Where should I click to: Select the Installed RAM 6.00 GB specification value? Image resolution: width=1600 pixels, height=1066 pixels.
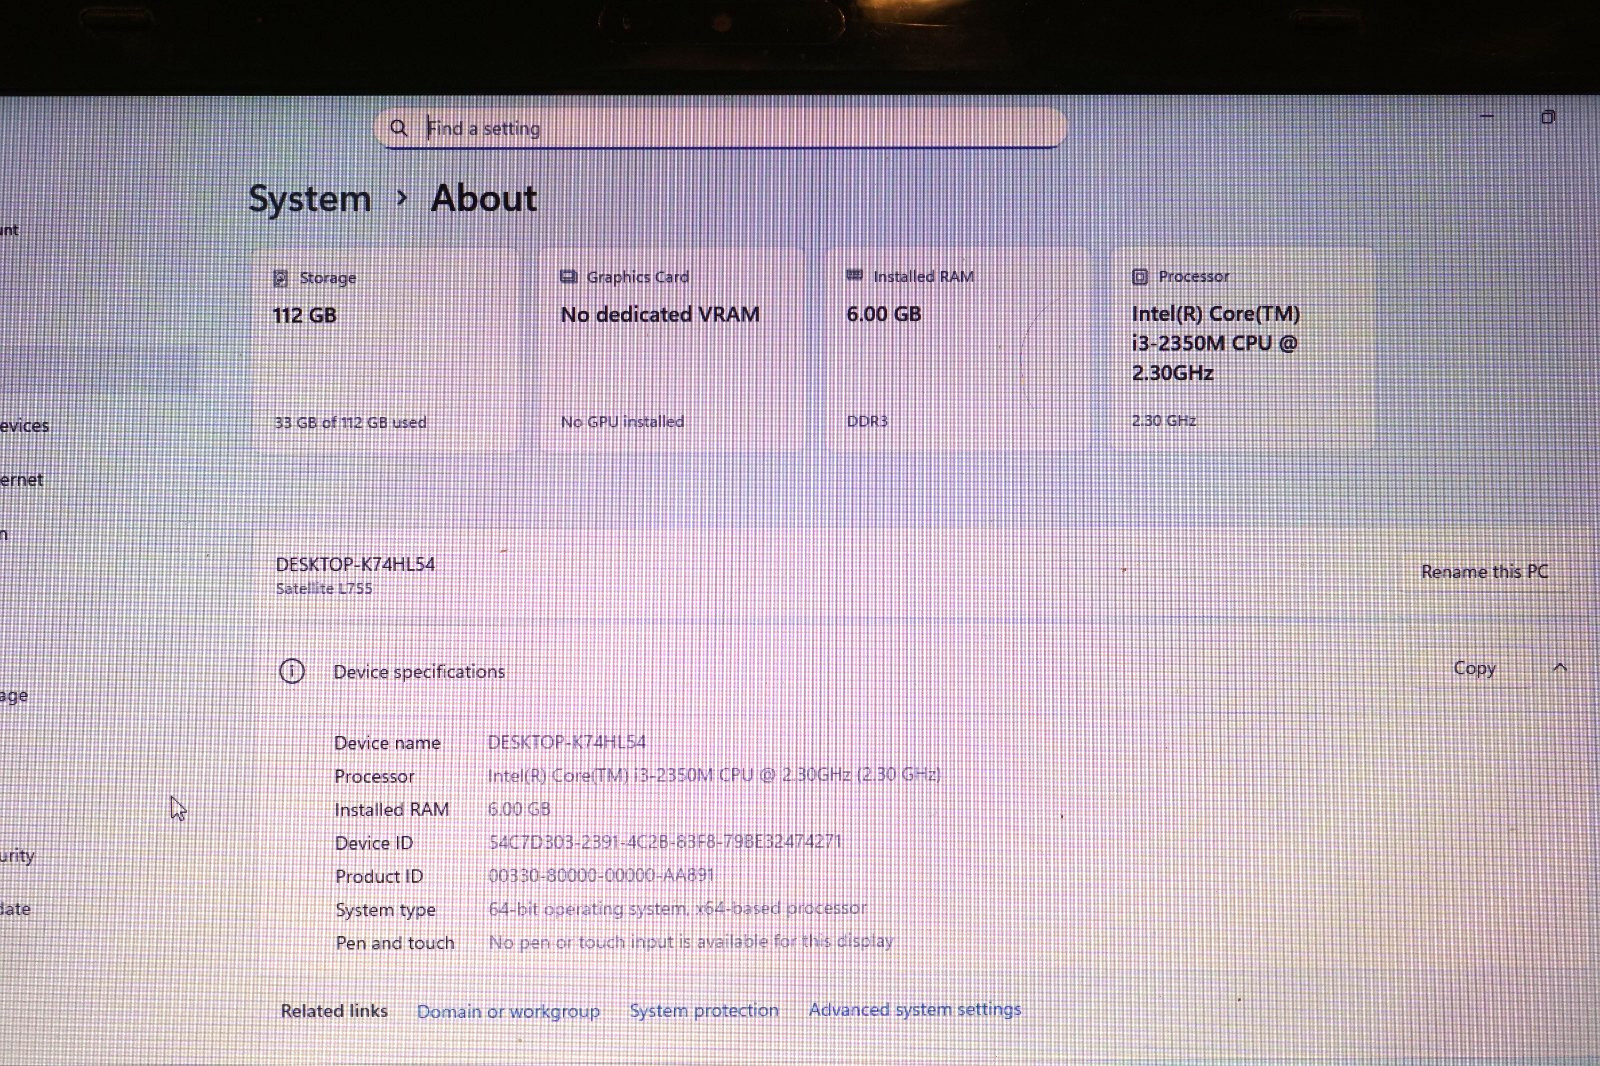[519, 809]
